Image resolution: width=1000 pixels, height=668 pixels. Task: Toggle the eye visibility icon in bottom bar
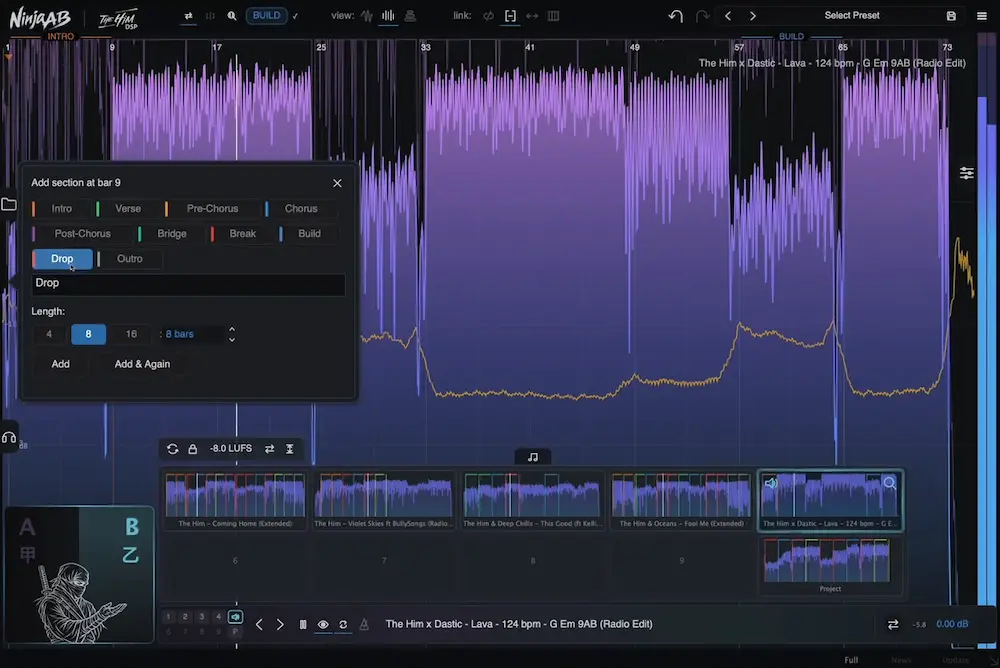point(323,625)
